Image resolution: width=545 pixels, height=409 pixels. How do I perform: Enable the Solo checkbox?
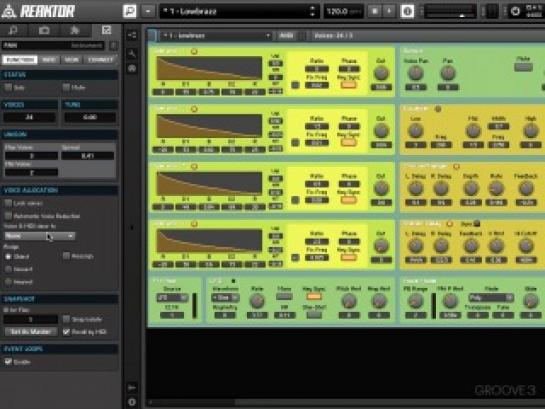click(8, 87)
